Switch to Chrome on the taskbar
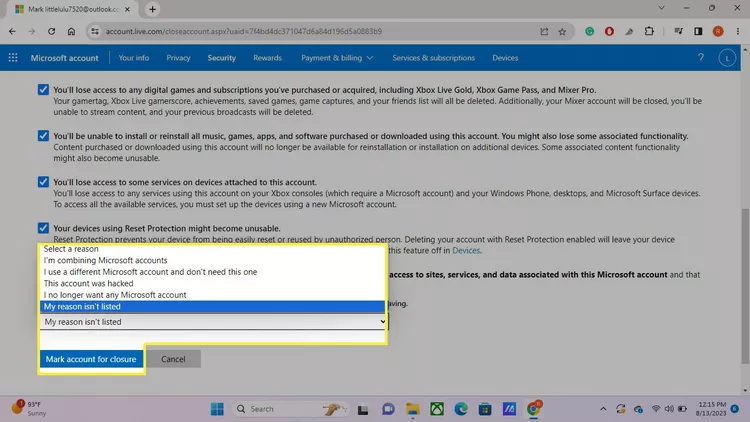750x422 pixels. (x=533, y=409)
